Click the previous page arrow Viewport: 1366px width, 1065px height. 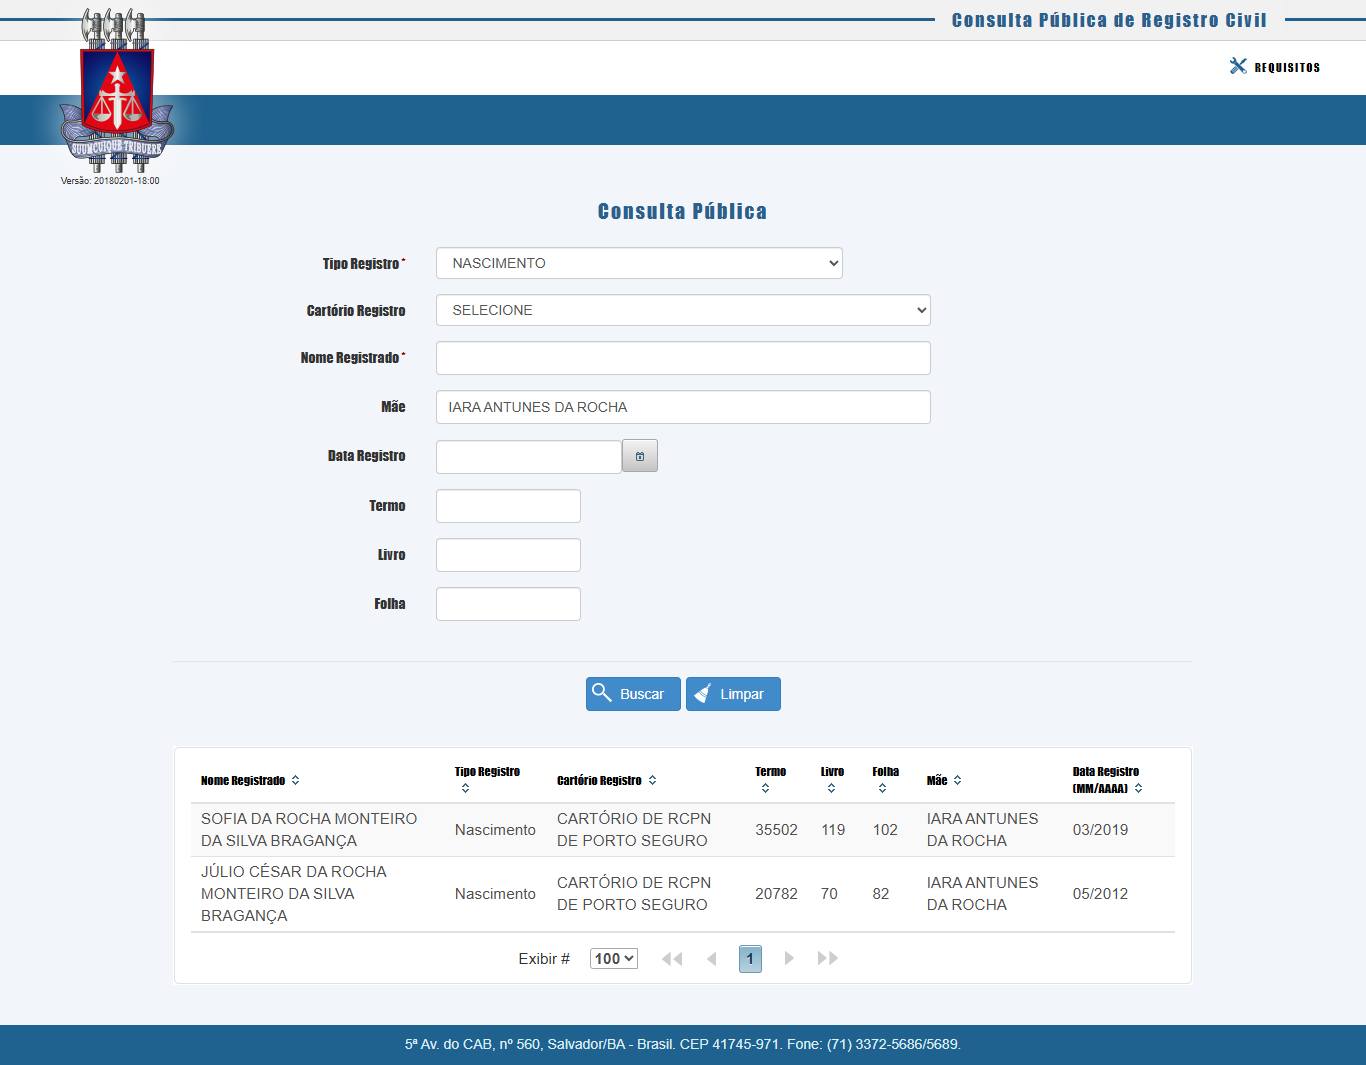click(x=712, y=958)
